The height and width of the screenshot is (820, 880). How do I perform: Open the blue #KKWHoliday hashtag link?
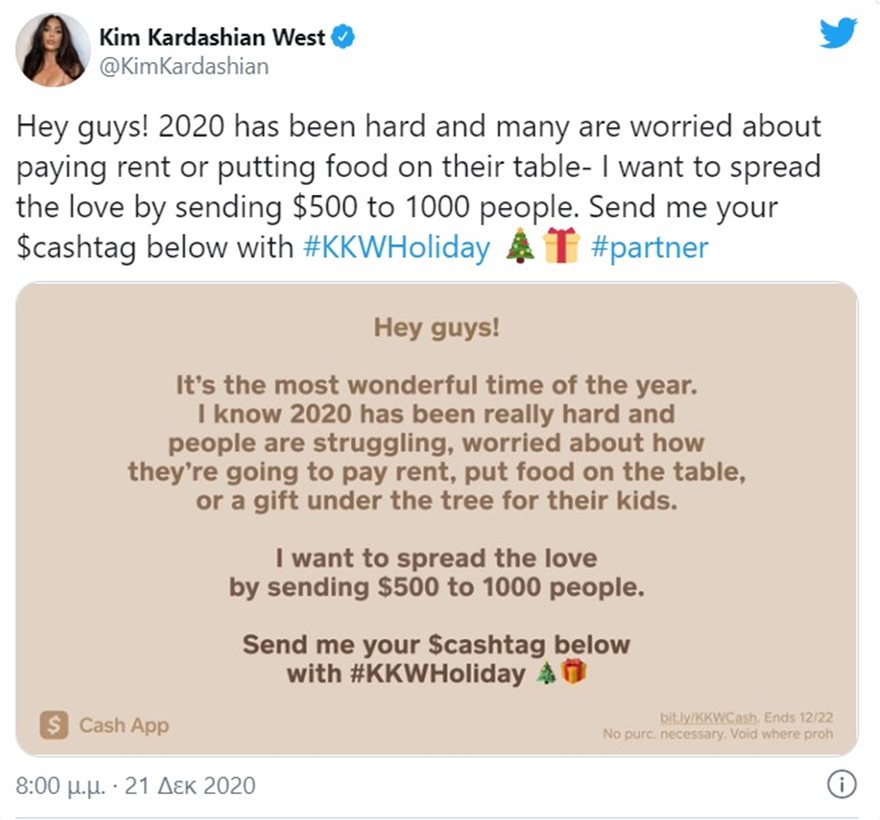point(395,247)
